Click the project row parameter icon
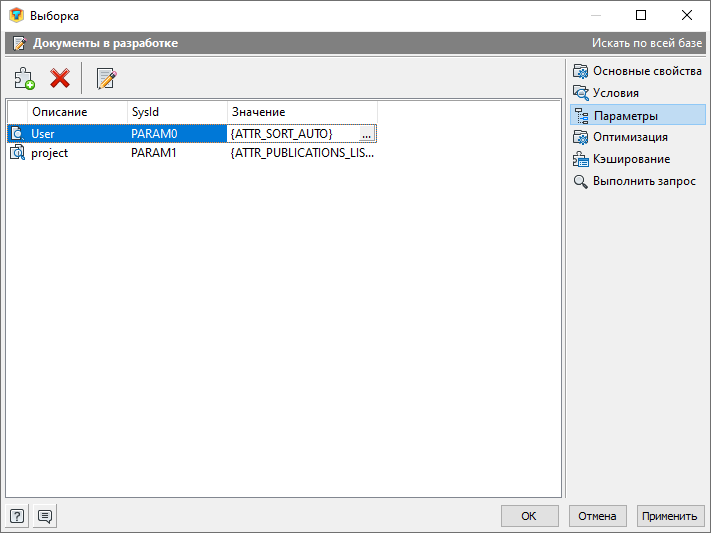Screen dimensions: 711x533 point(17,153)
